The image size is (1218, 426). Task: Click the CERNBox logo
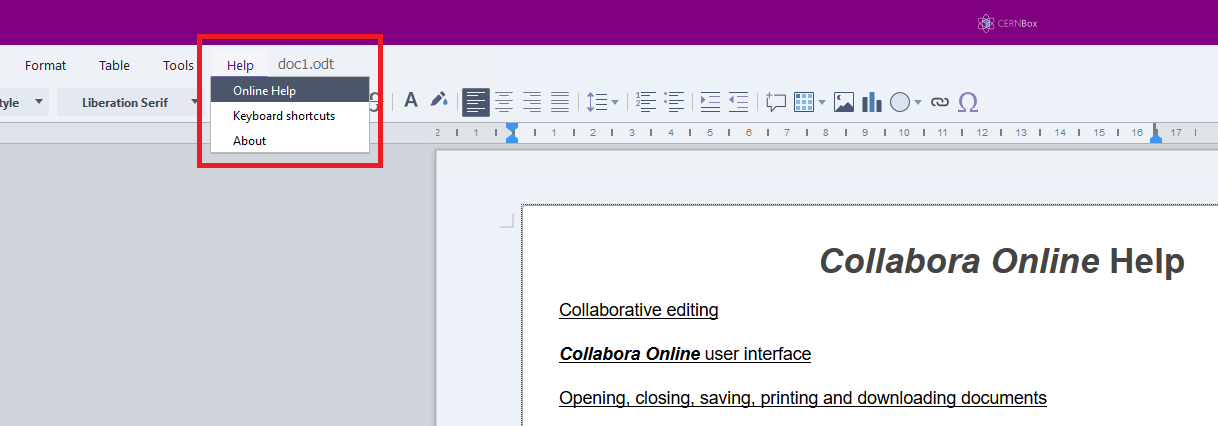[1007, 23]
